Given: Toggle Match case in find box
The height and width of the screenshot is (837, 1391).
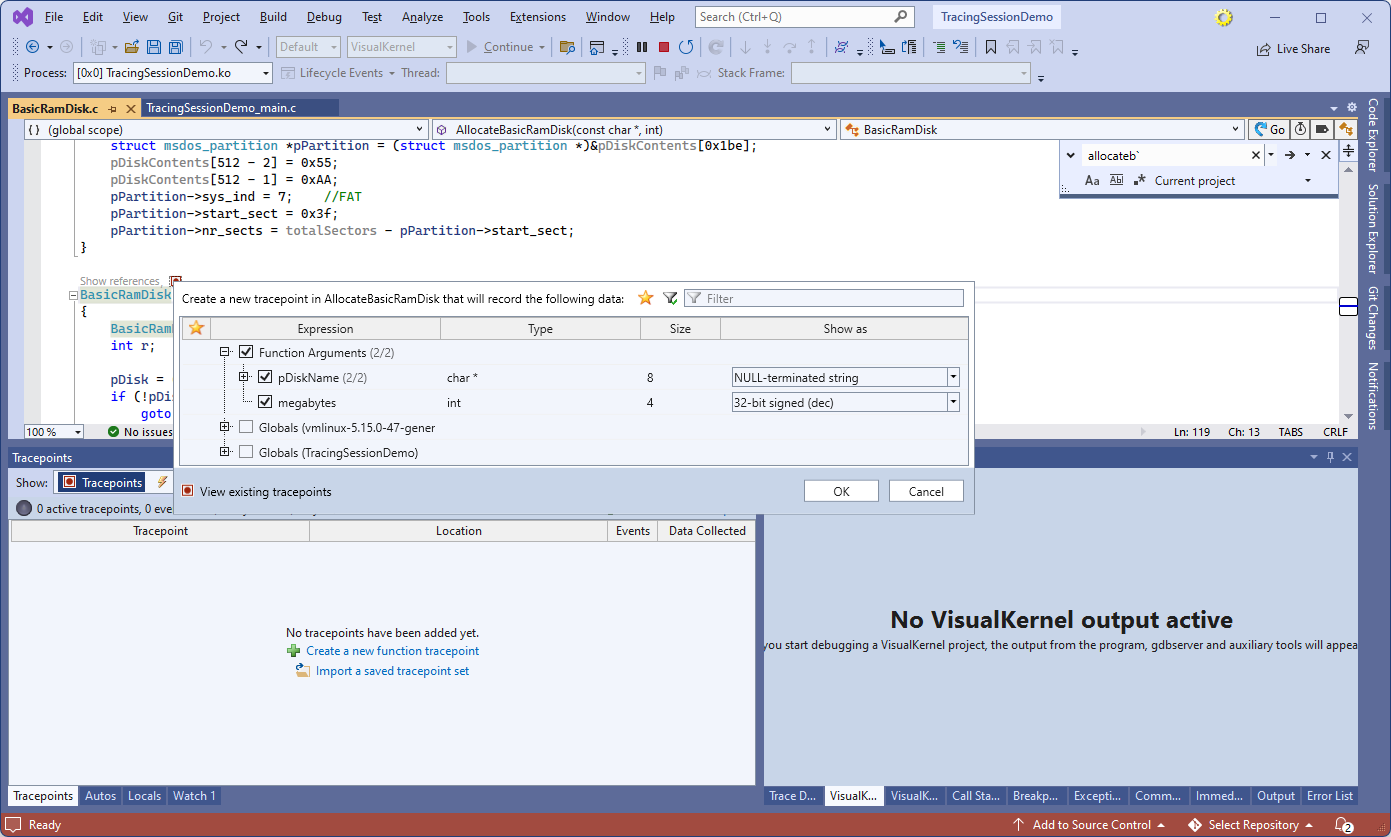Looking at the screenshot, I should point(1092,181).
